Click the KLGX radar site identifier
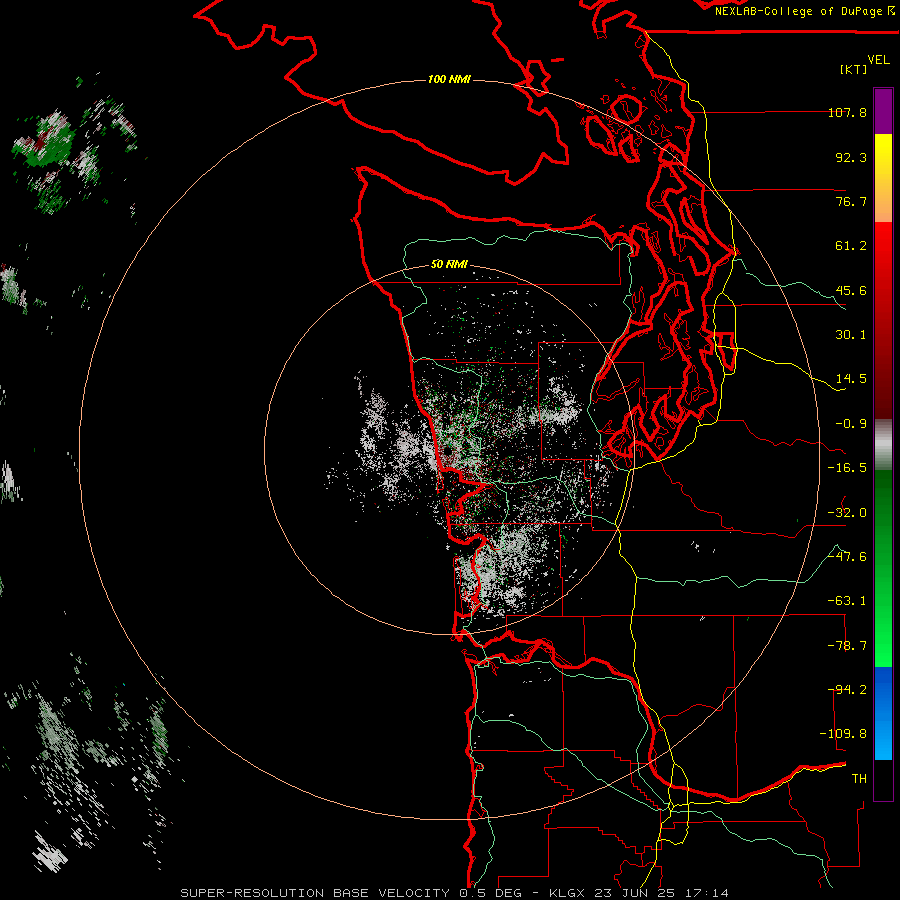This screenshot has width=900, height=900. (x=569, y=893)
